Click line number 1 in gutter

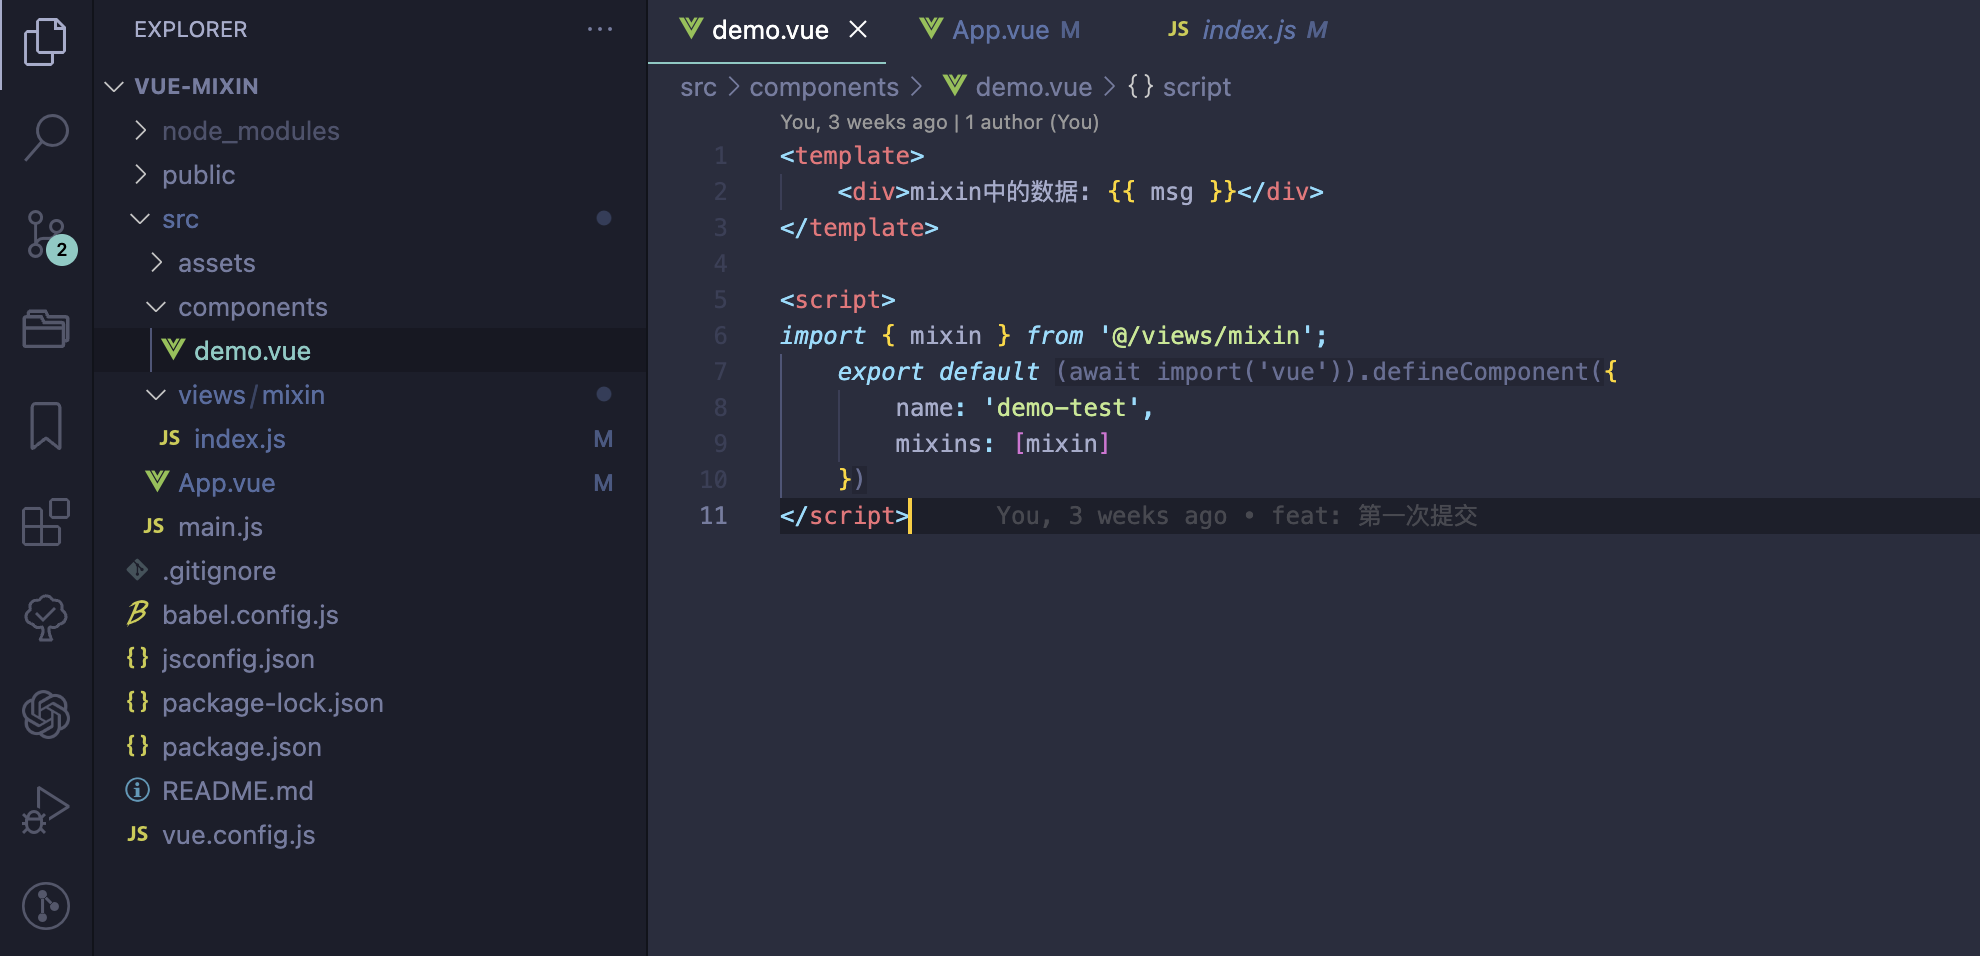click(720, 156)
